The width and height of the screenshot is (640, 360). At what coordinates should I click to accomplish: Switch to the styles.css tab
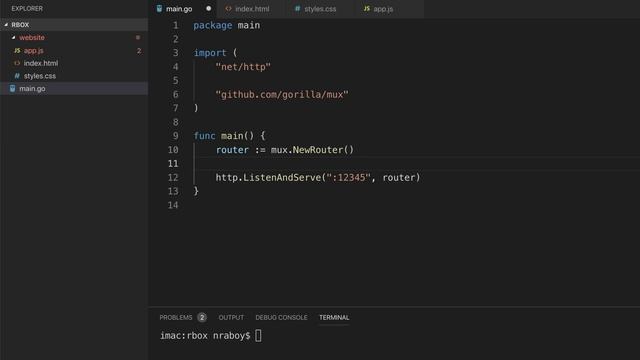[320, 9]
